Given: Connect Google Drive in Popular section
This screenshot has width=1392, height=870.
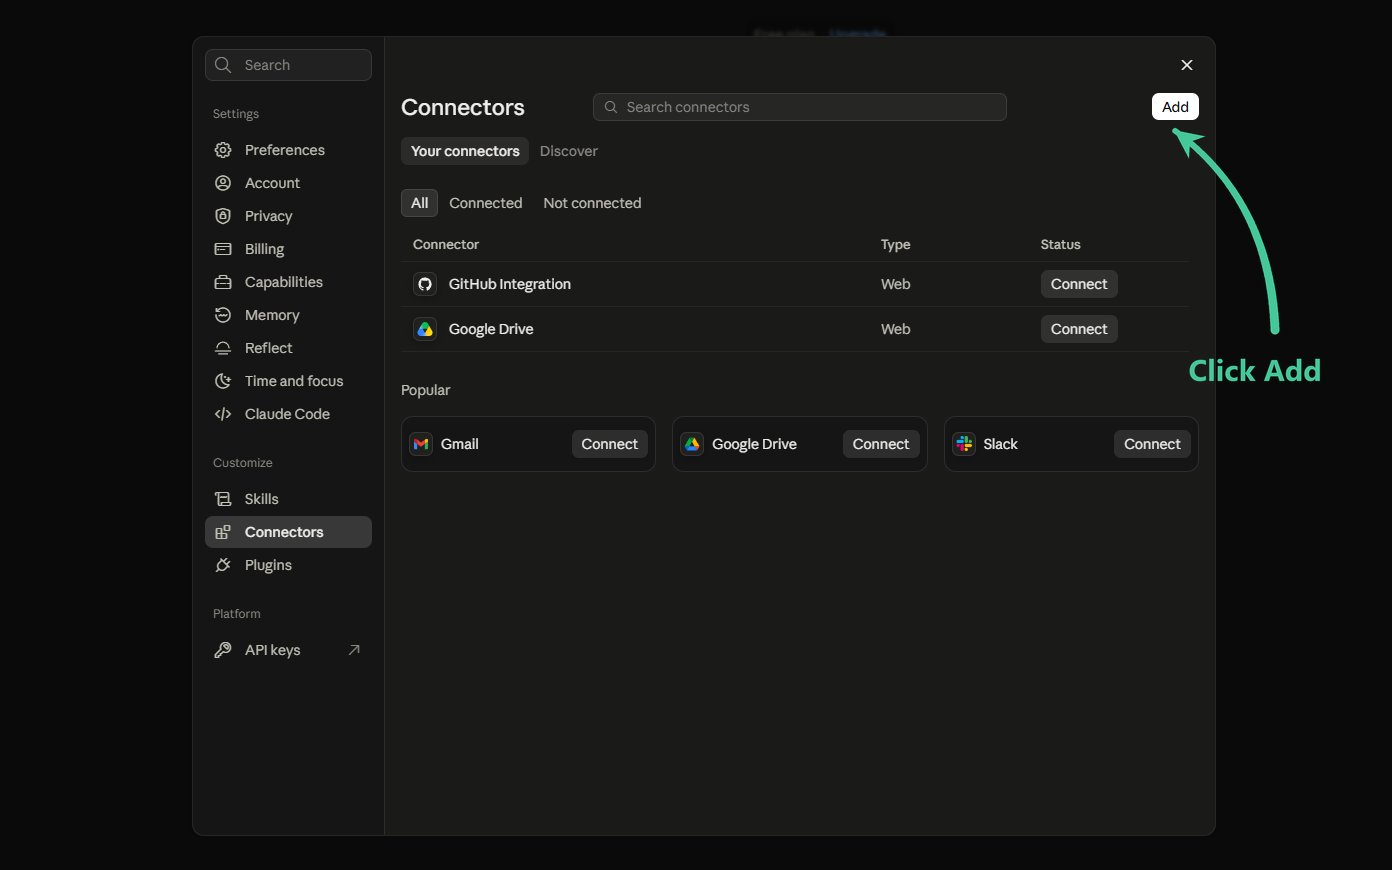Looking at the screenshot, I should click(x=881, y=444).
